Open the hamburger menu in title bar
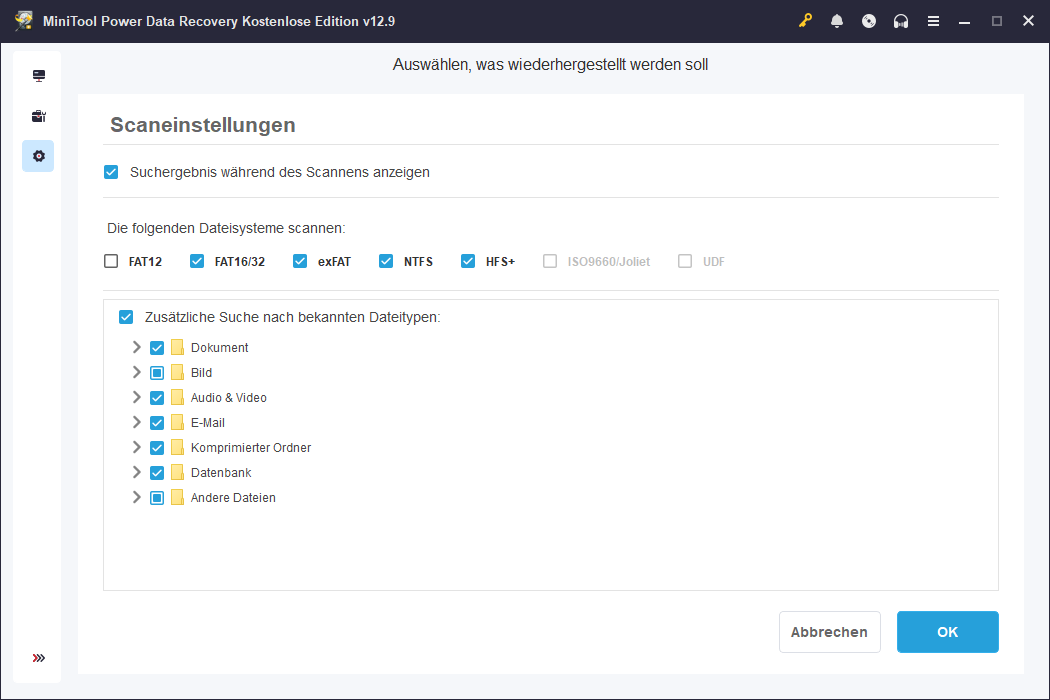This screenshot has height=700, width=1050. coord(933,21)
